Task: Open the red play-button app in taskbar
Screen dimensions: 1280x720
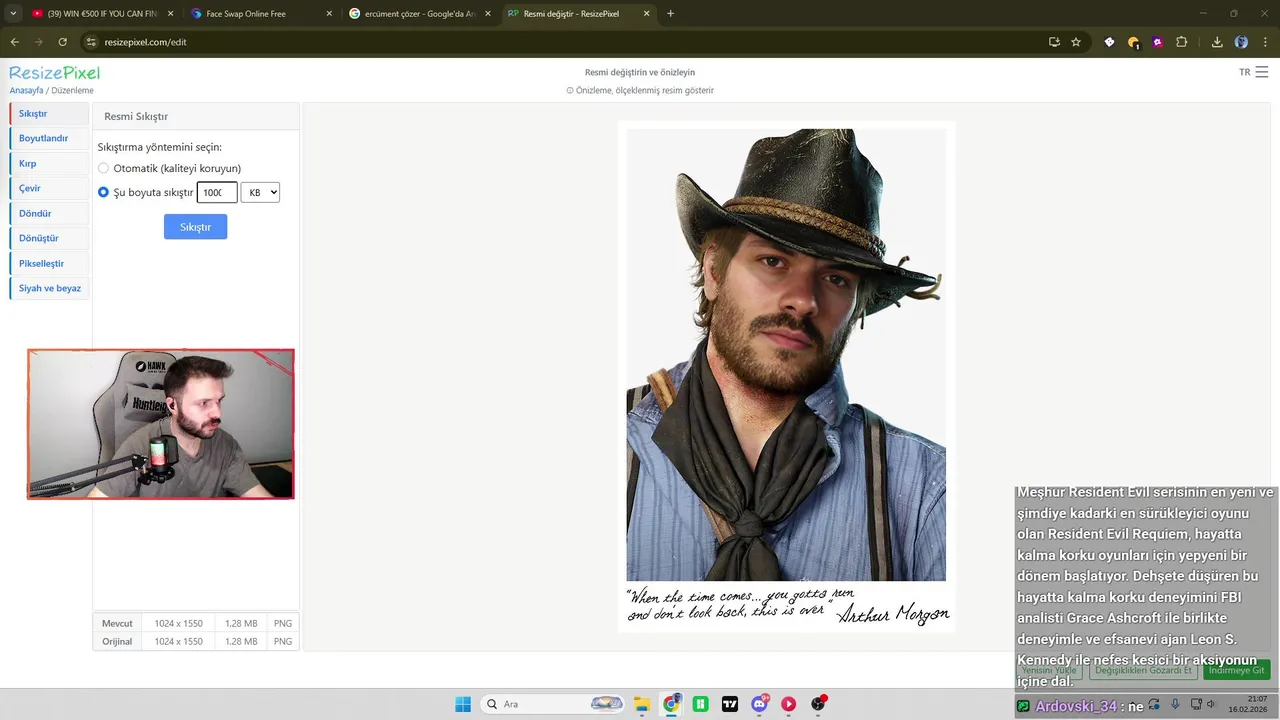Action: [x=789, y=704]
